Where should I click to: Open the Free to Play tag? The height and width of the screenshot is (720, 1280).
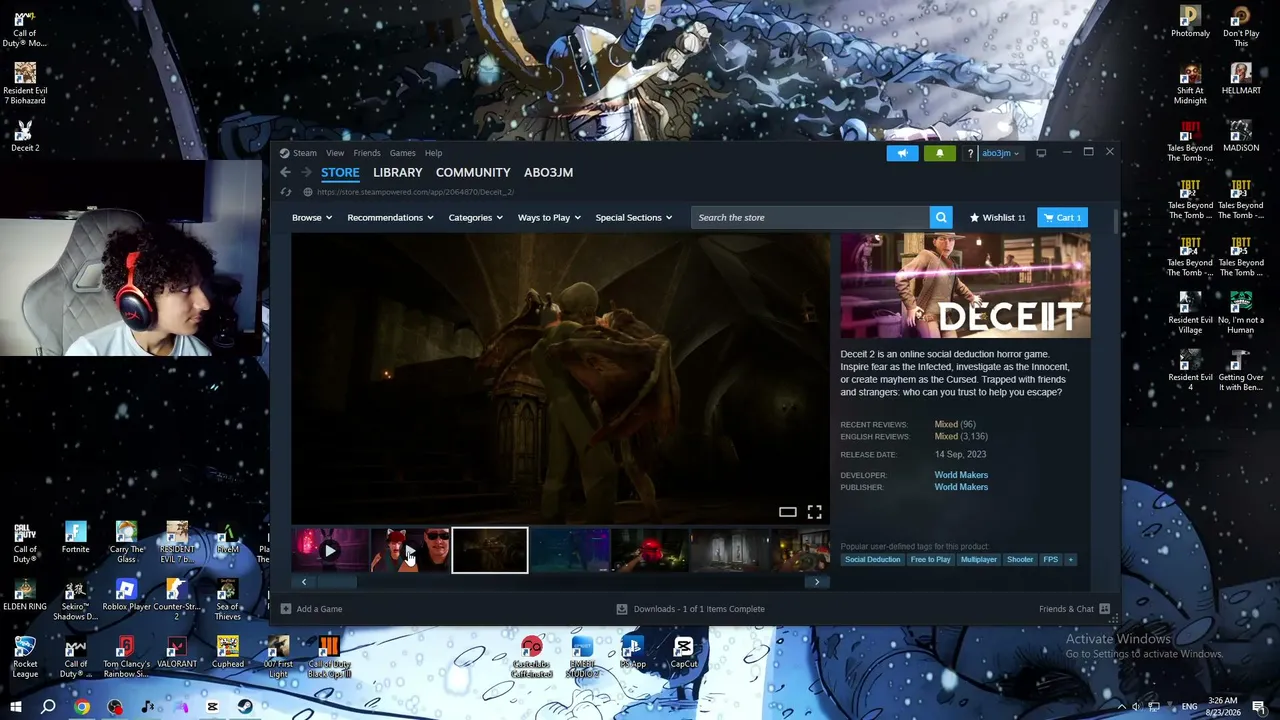pyautogui.click(x=930, y=559)
